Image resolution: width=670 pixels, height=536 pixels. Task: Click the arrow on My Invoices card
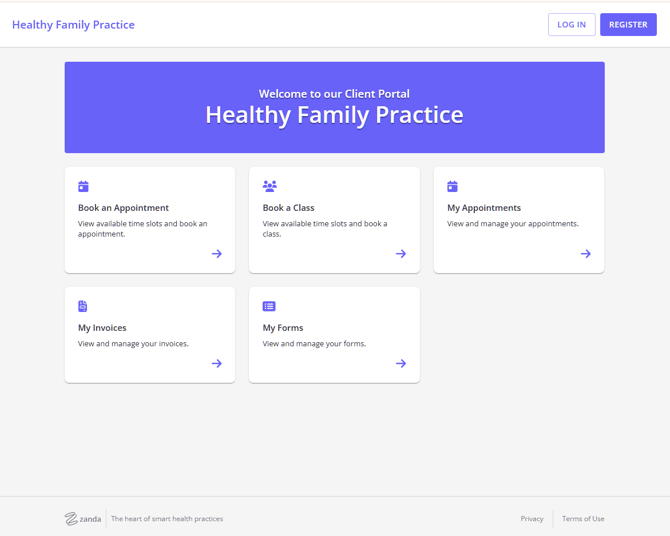[x=216, y=364]
